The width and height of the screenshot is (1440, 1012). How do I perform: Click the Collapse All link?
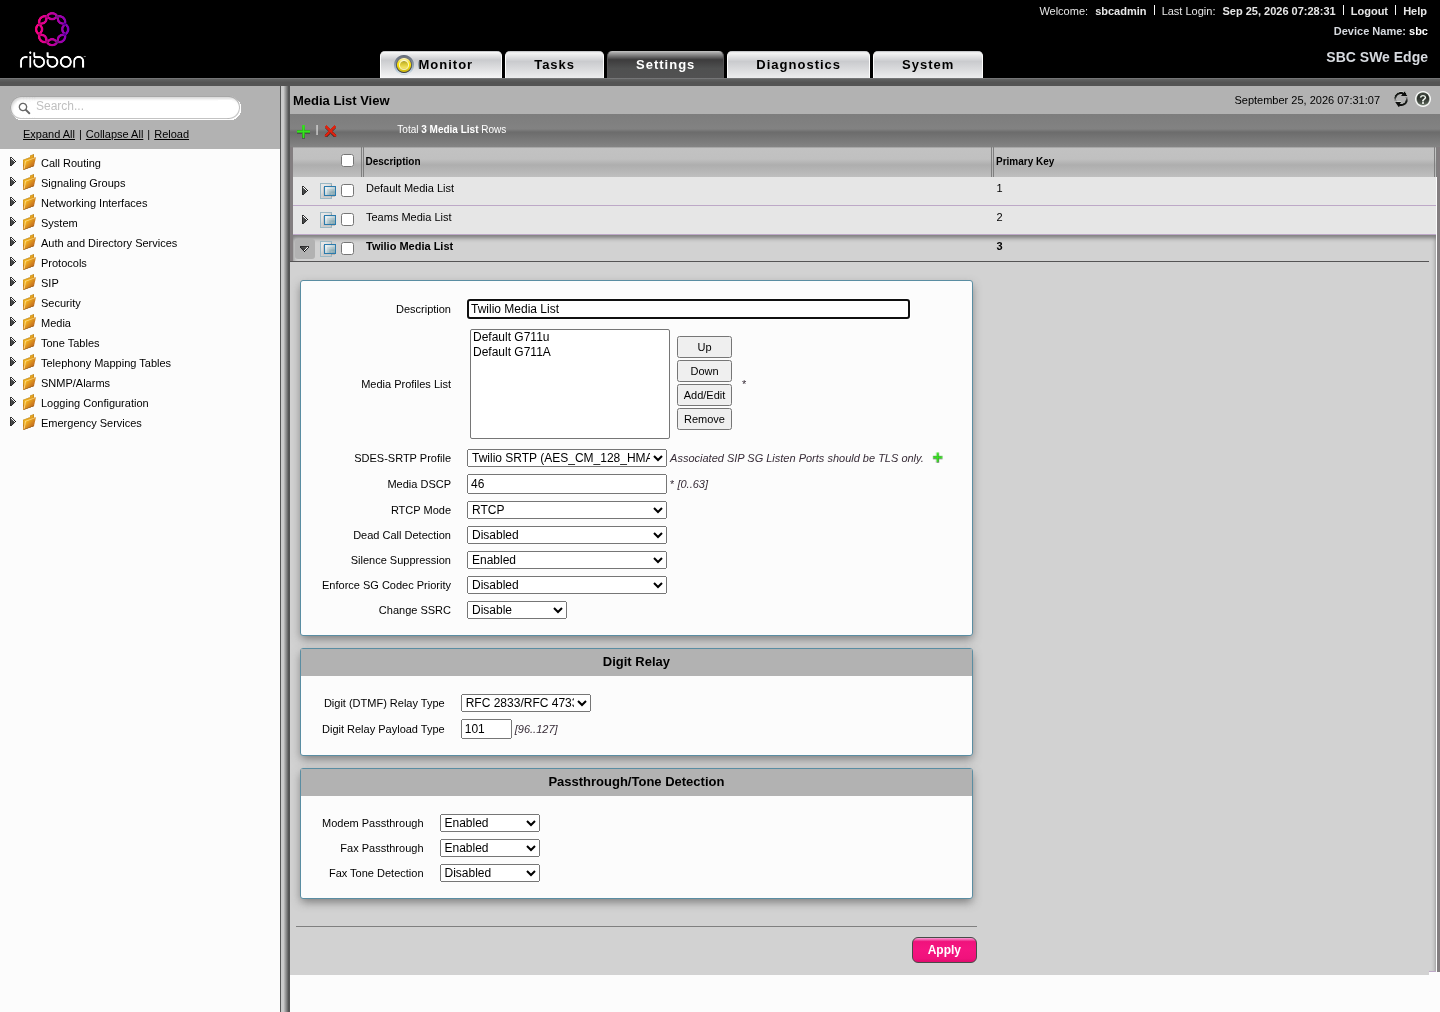click(x=115, y=134)
